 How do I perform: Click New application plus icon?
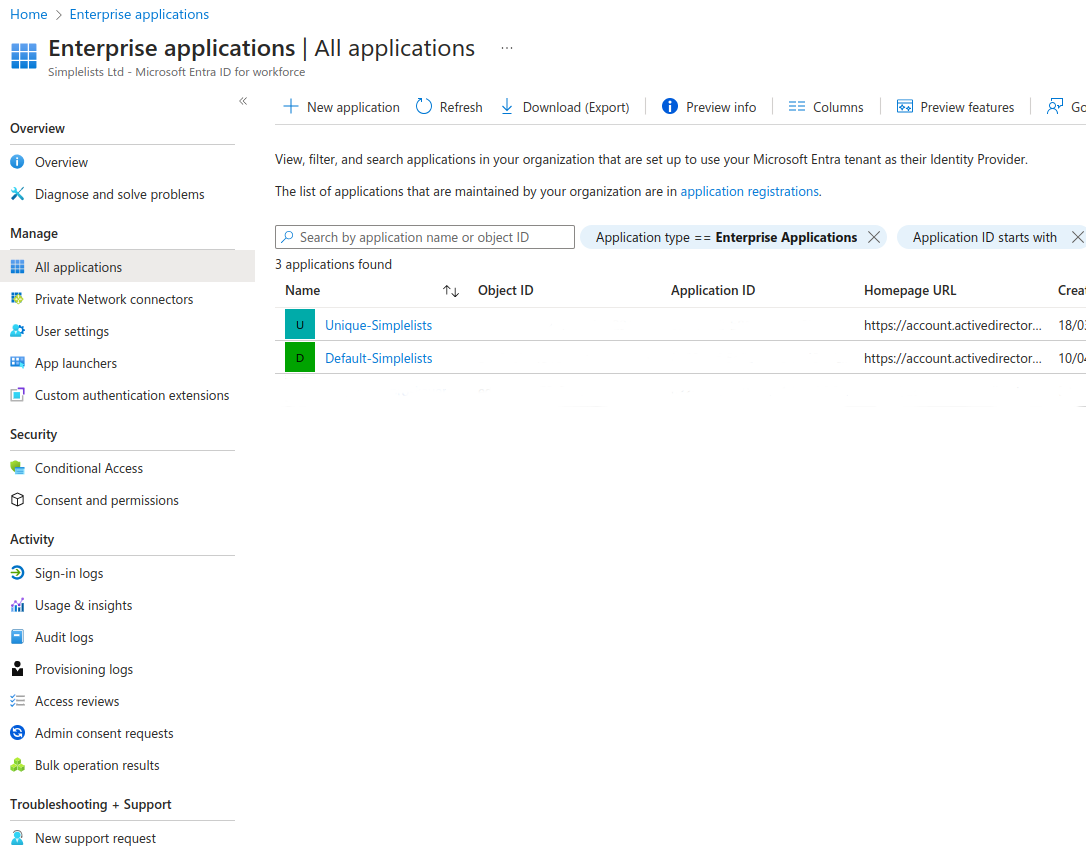click(291, 107)
